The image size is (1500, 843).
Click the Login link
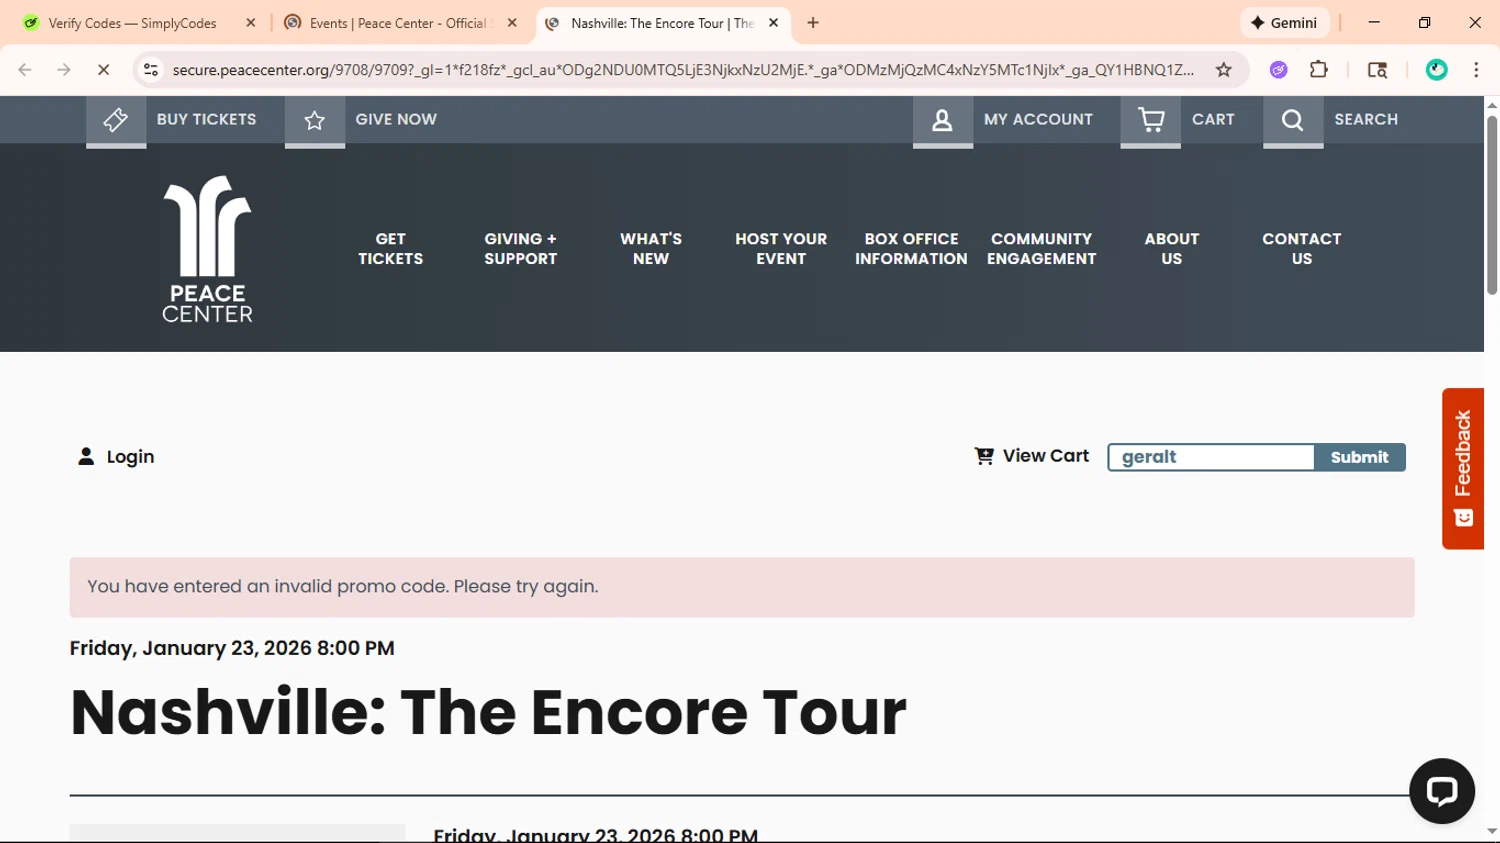click(x=130, y=457)
